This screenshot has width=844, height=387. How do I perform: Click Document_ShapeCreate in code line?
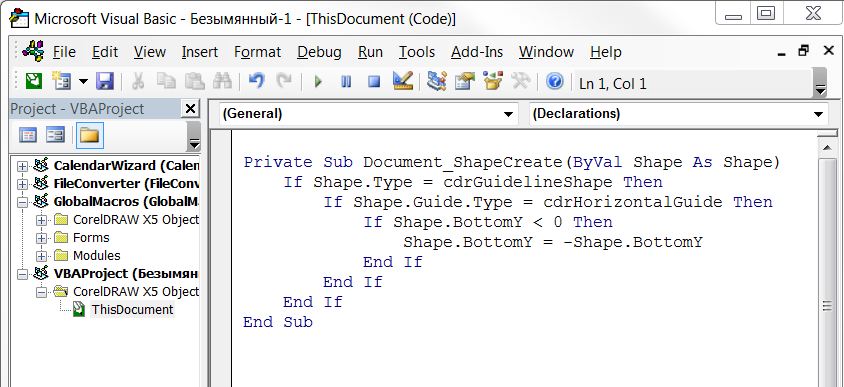click(x=463, y=162)
